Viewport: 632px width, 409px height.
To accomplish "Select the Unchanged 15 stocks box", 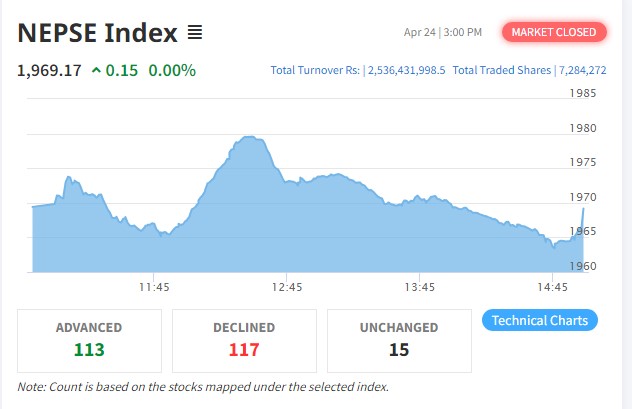I will tap(398, 339).
